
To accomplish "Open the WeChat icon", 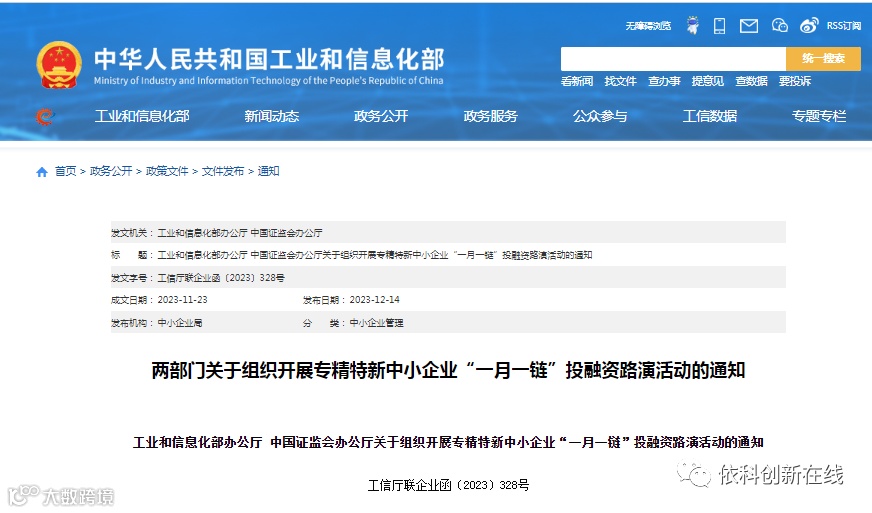I will (780, 25).
